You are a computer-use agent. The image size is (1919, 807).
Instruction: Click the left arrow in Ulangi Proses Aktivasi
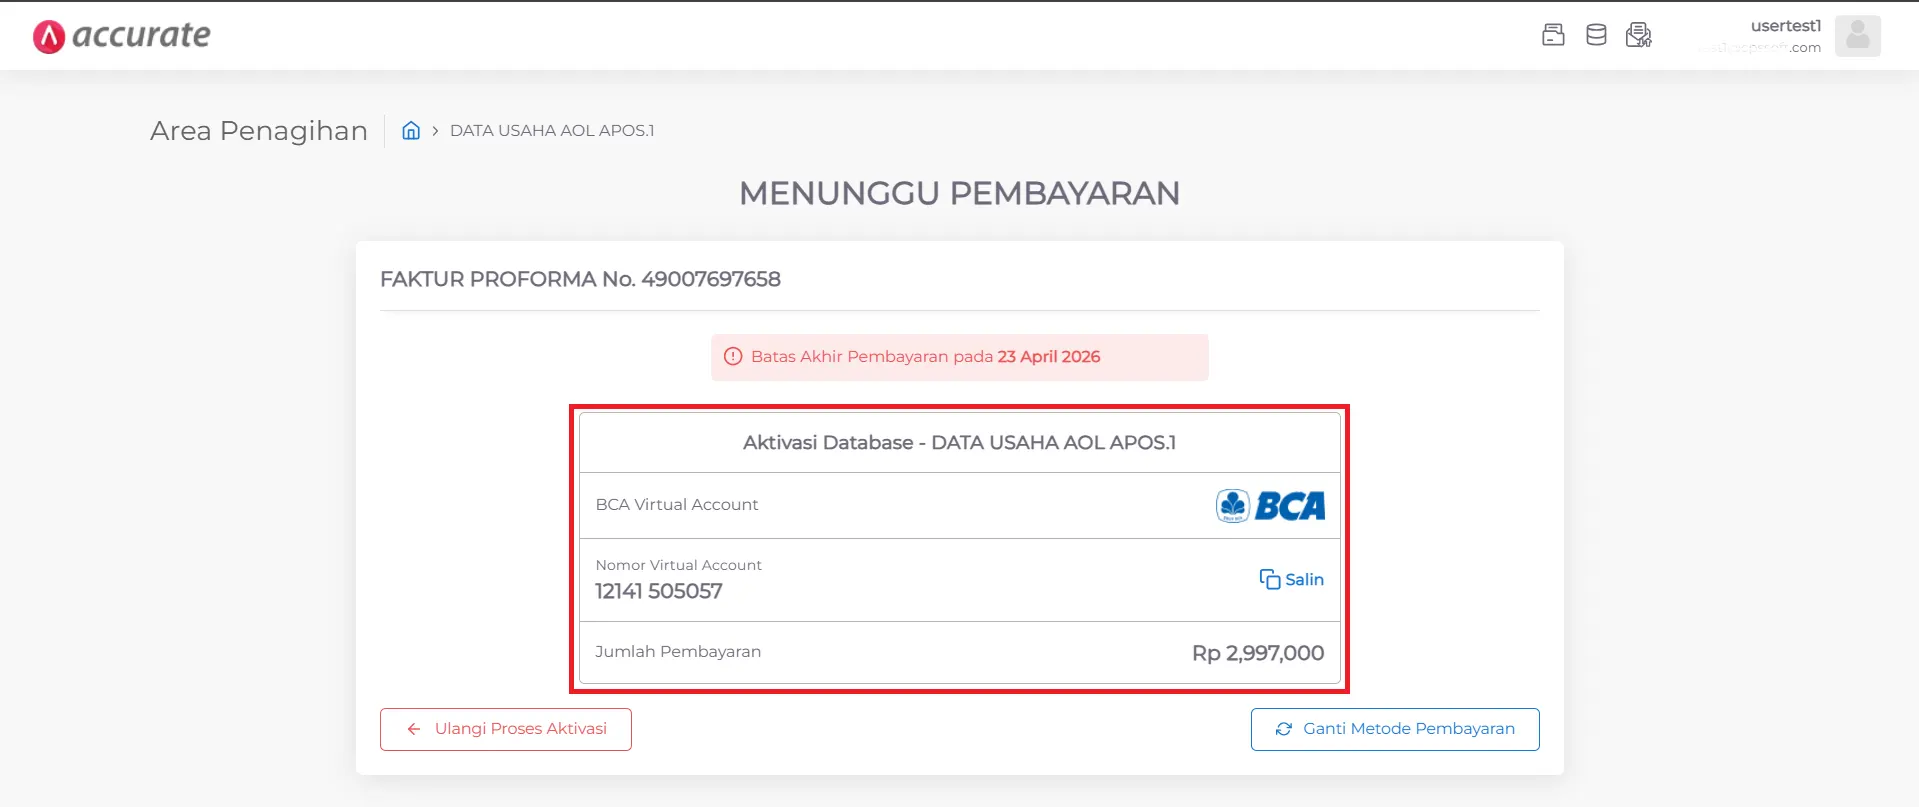tap(414, 729)
